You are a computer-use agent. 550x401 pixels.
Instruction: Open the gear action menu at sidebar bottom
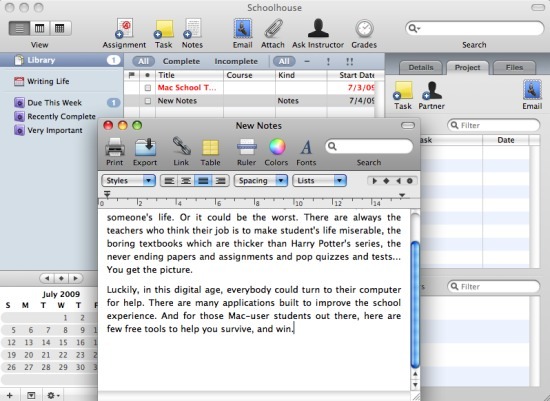53,395
